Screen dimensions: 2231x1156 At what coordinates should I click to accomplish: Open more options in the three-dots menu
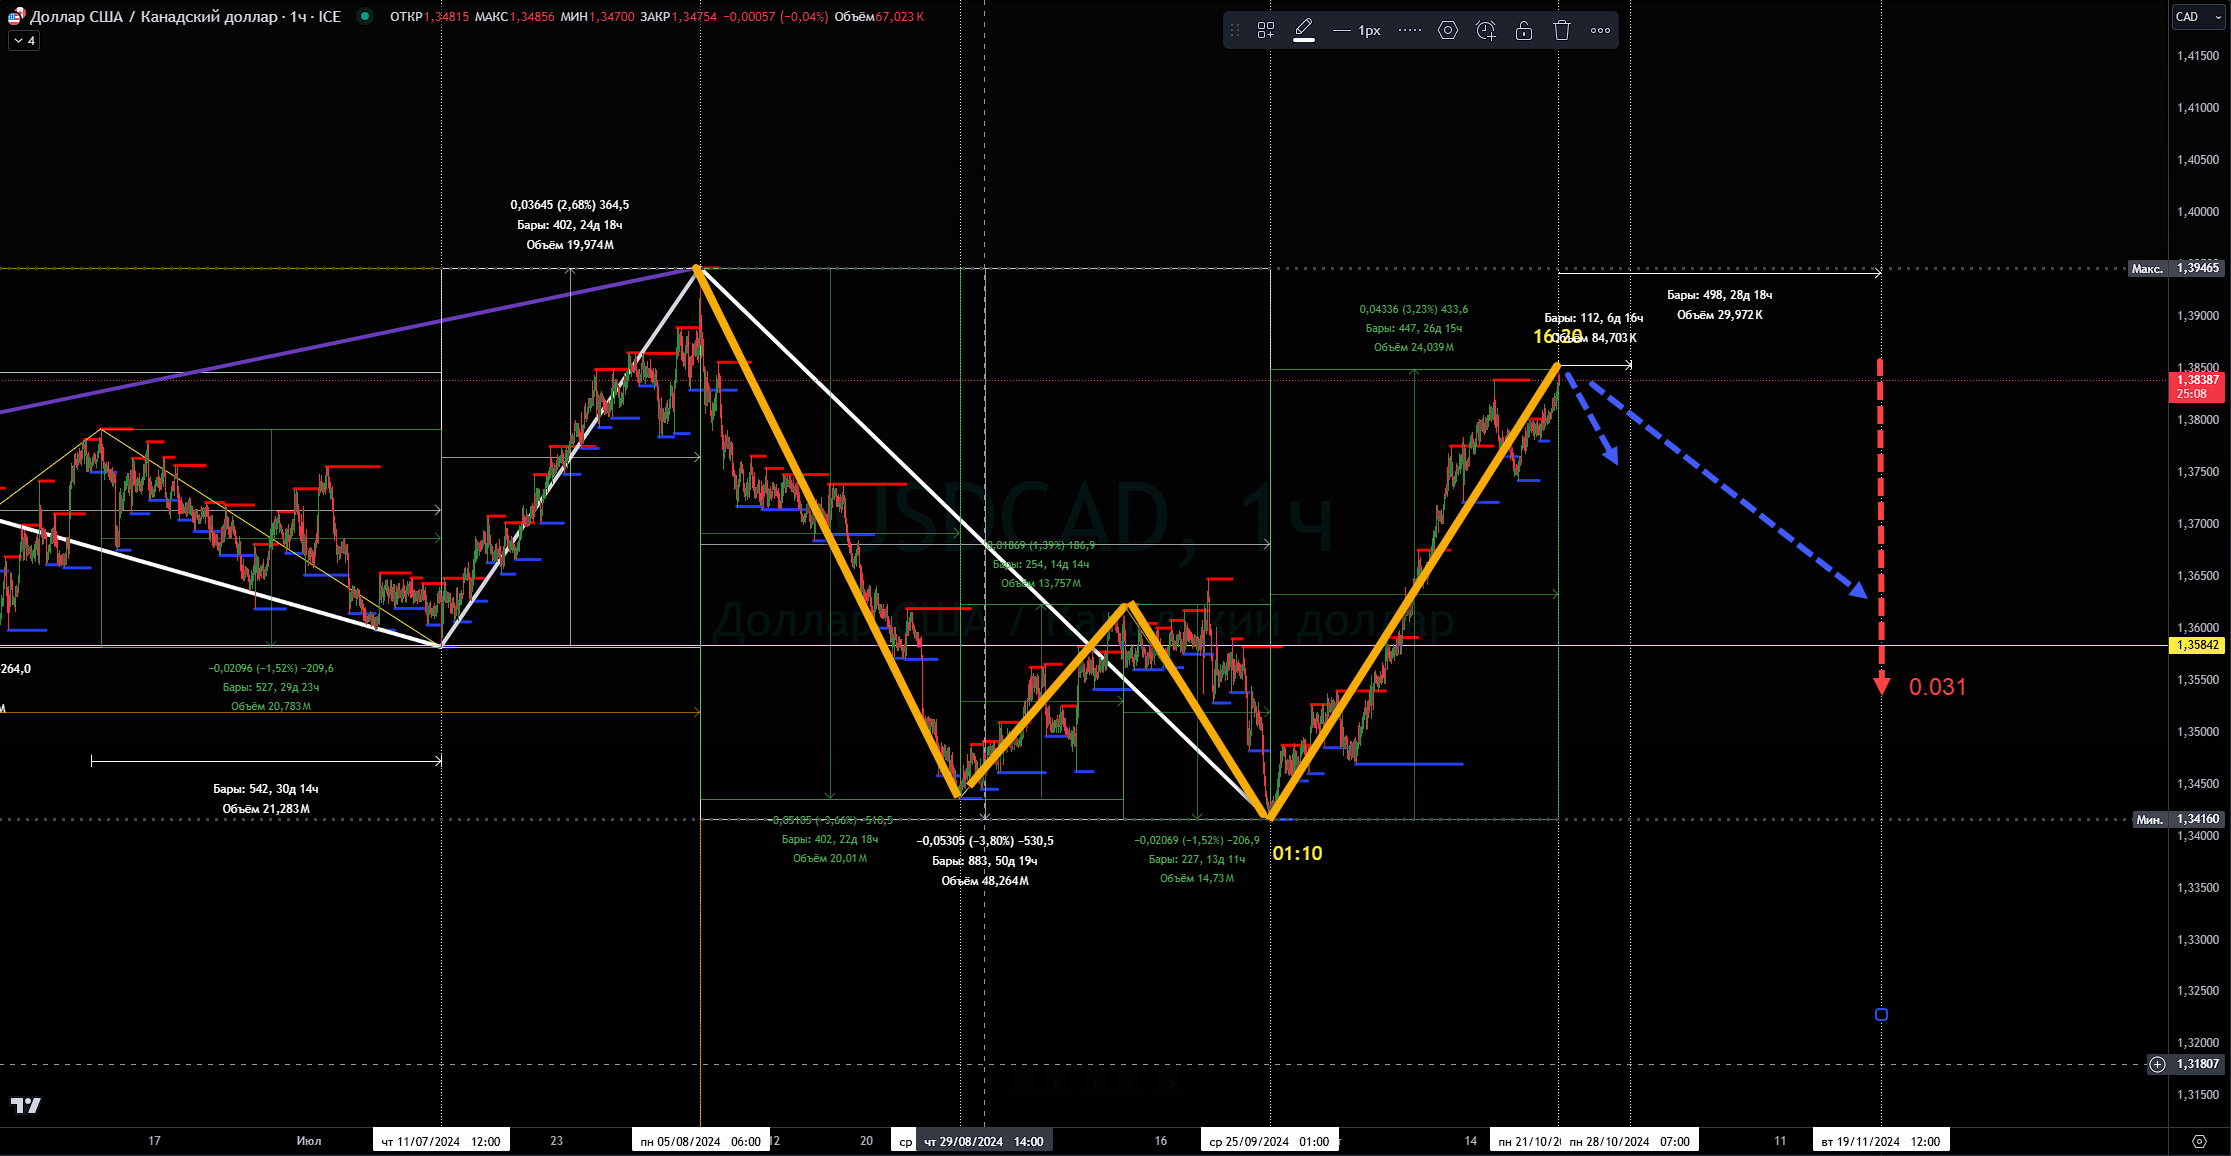pyautogui.click(x=1600, y=30)
